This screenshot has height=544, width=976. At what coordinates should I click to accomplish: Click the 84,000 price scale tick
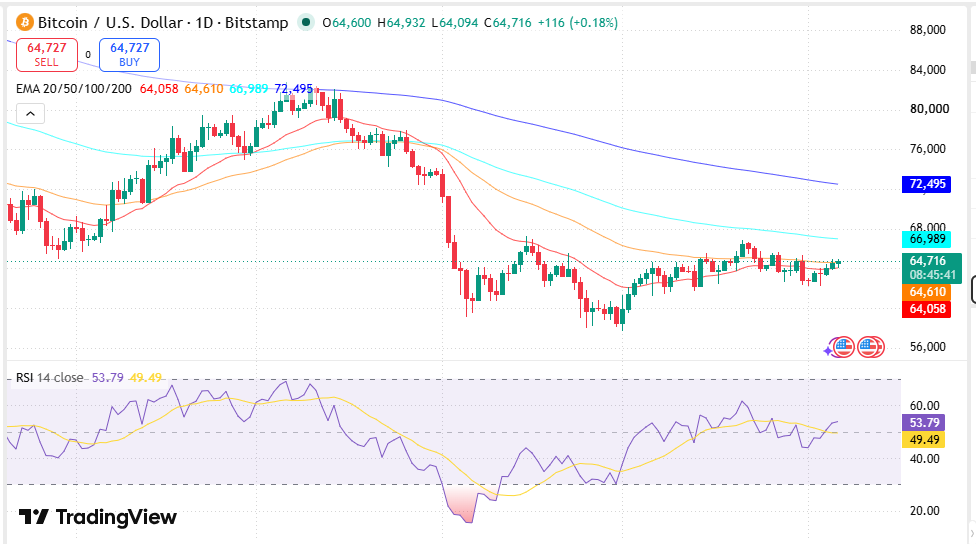point(927,70)
